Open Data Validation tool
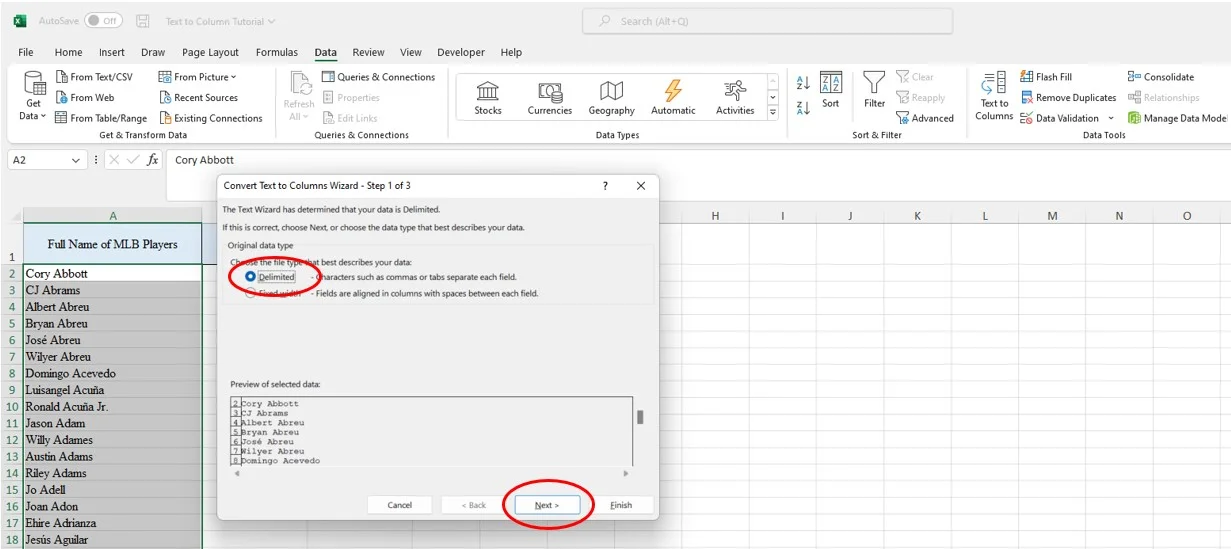1231x549 pixels. pyautogui.click(x=1059, y=118)
